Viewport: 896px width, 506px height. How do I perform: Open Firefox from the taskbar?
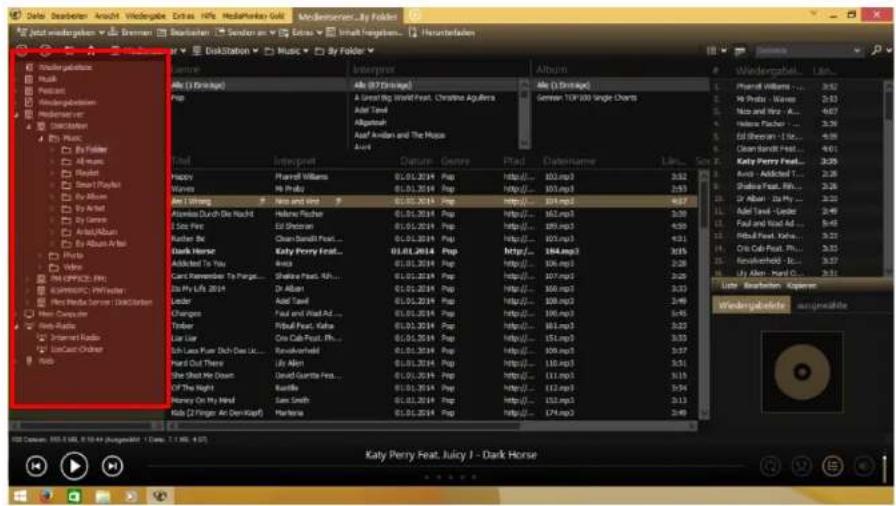[x=47, y=496]
